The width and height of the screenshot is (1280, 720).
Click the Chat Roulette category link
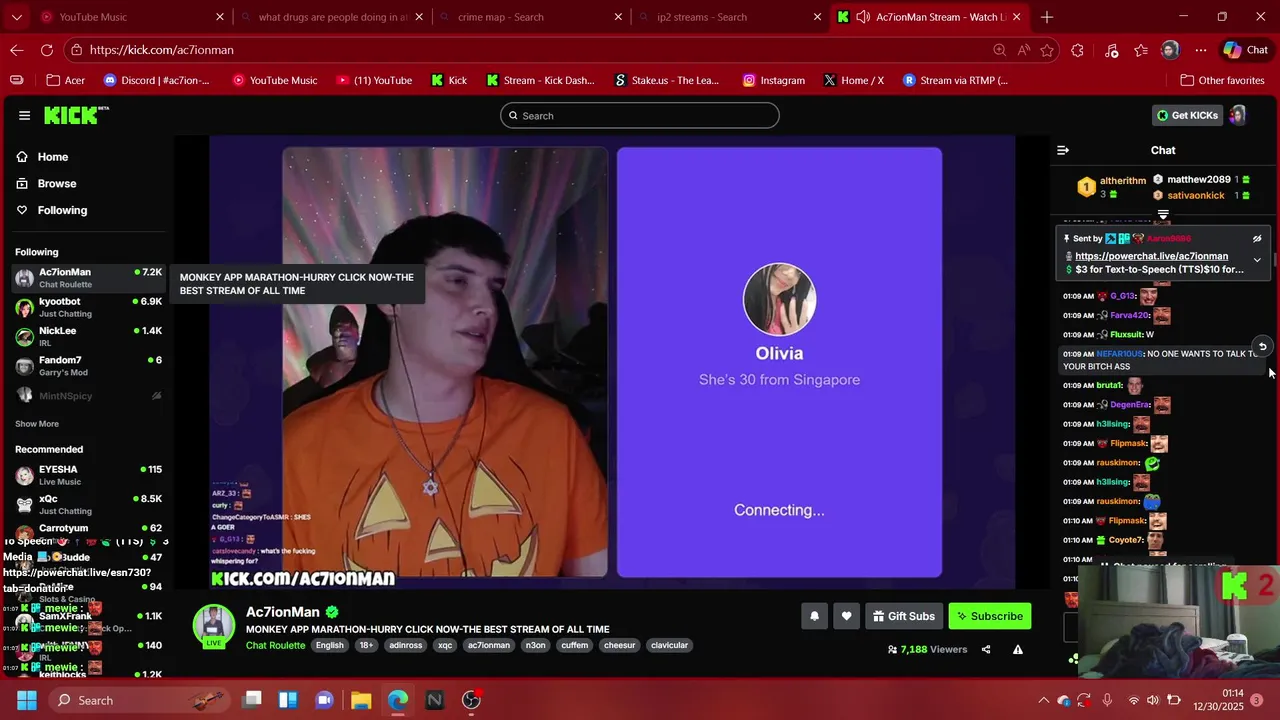tap(275, 645)
